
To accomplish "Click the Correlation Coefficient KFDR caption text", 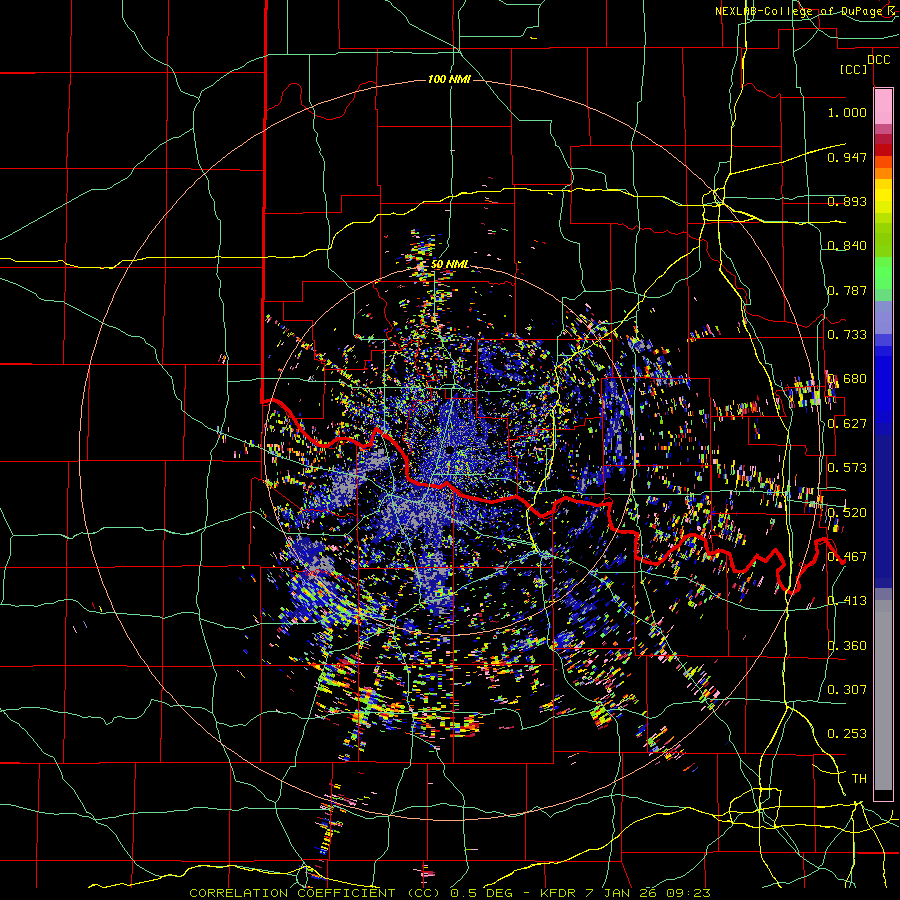I will [x=450, y=893].
